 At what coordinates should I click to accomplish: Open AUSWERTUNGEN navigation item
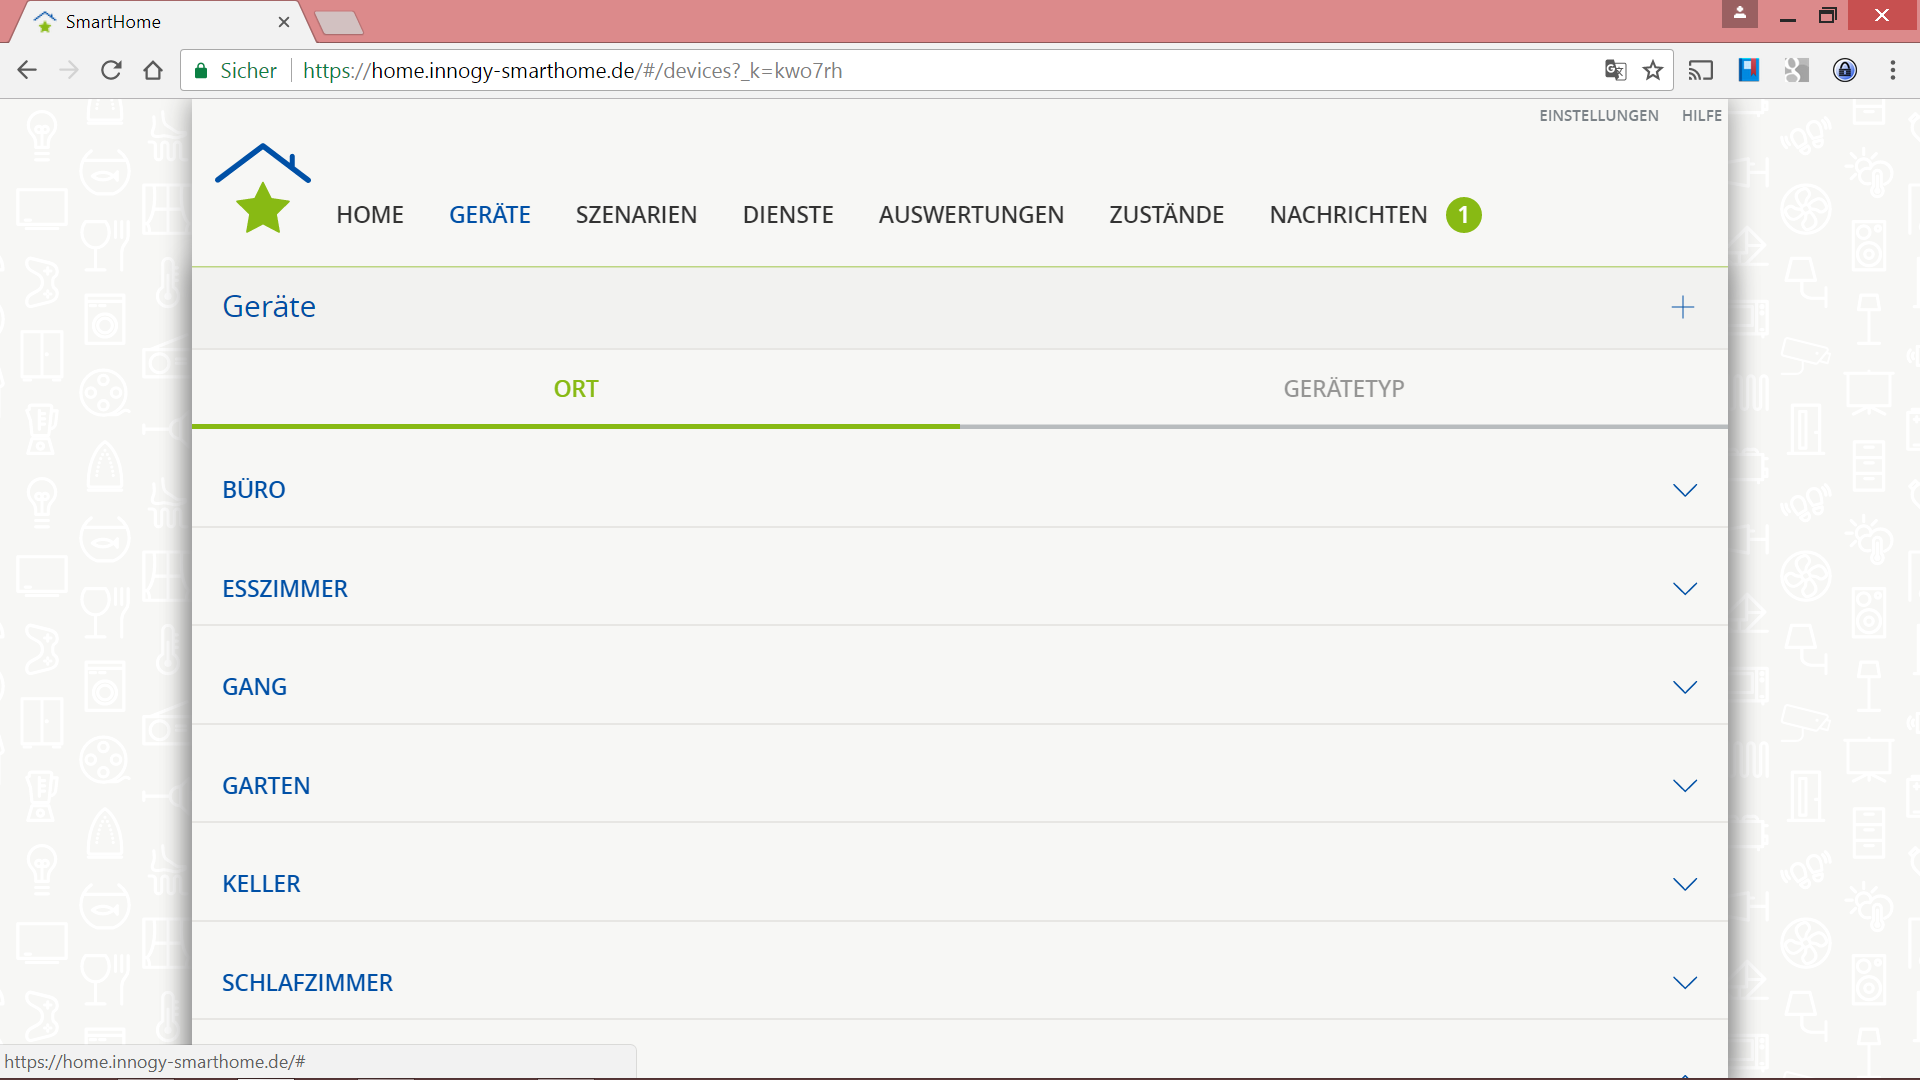click(970, 215)
